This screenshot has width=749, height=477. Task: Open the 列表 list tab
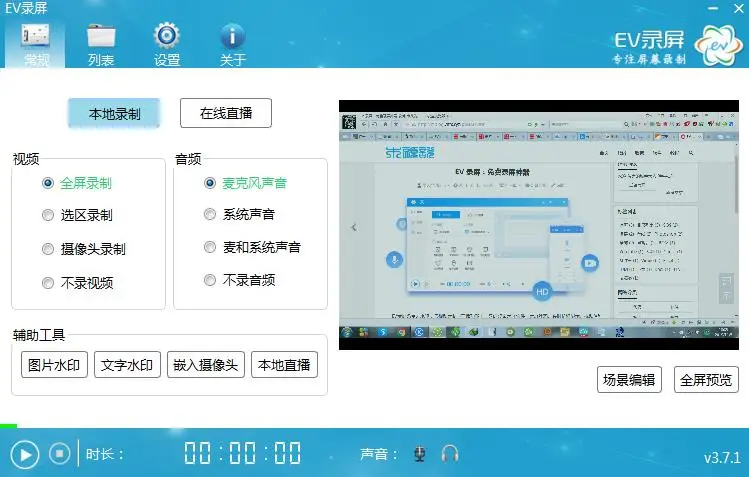tap(101, 44)
